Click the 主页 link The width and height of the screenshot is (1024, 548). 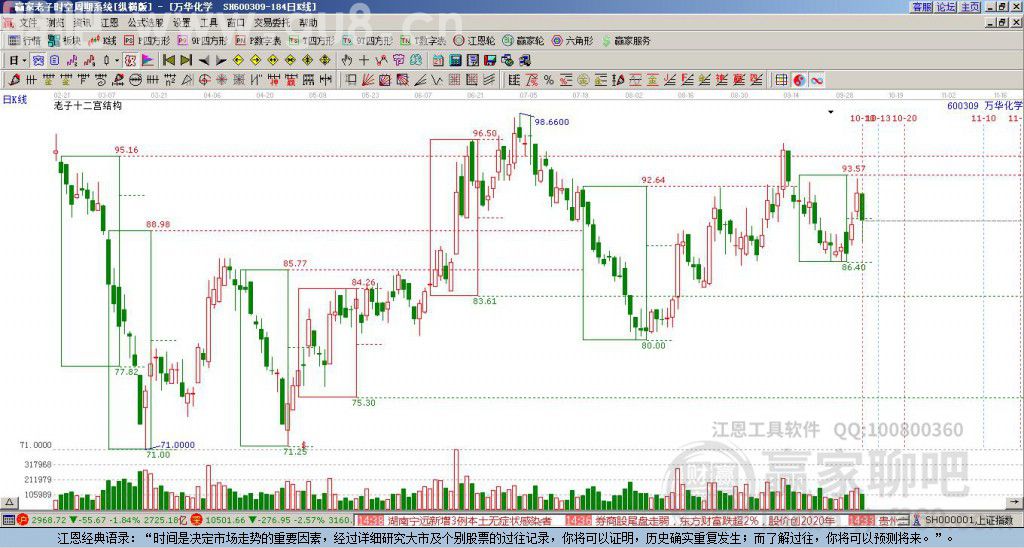pos(970,7)
